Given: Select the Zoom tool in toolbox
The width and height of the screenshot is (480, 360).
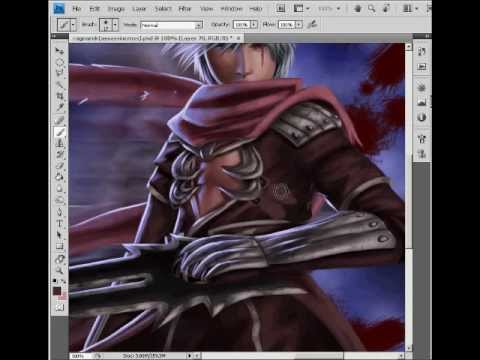Looking at the screenshot, I should (x=59, y=270).
